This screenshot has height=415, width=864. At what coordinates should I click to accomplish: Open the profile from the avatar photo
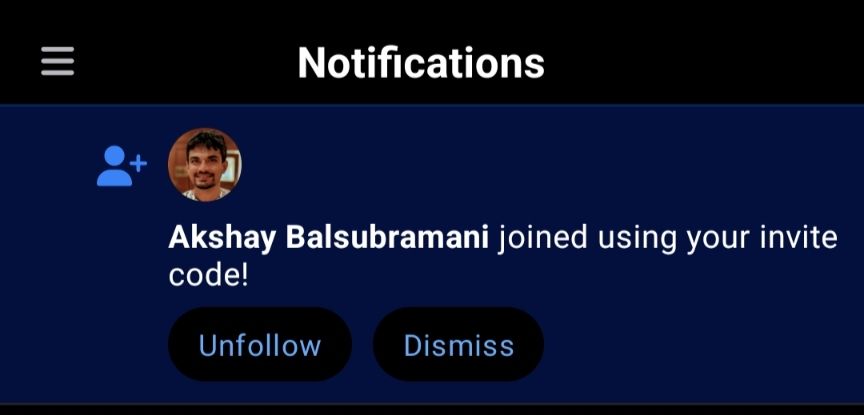click(x=204, y=165)
